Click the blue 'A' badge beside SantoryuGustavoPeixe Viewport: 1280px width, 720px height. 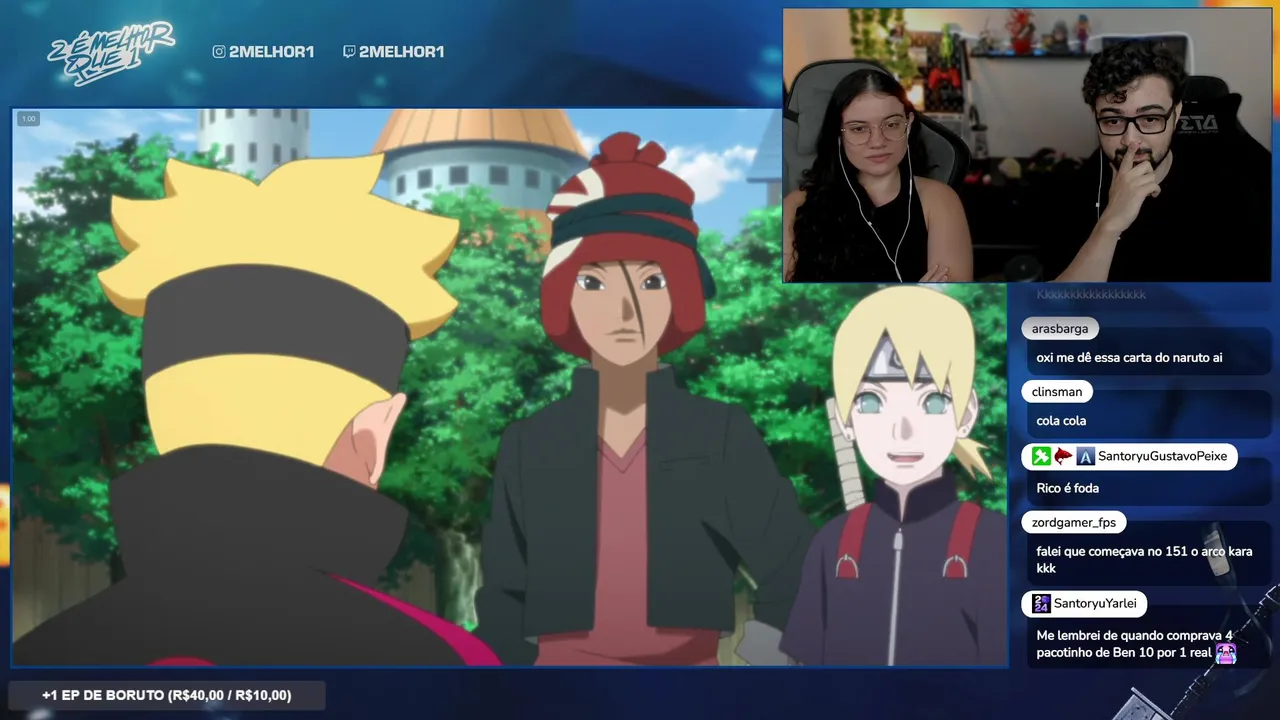tap(1085, 457)
